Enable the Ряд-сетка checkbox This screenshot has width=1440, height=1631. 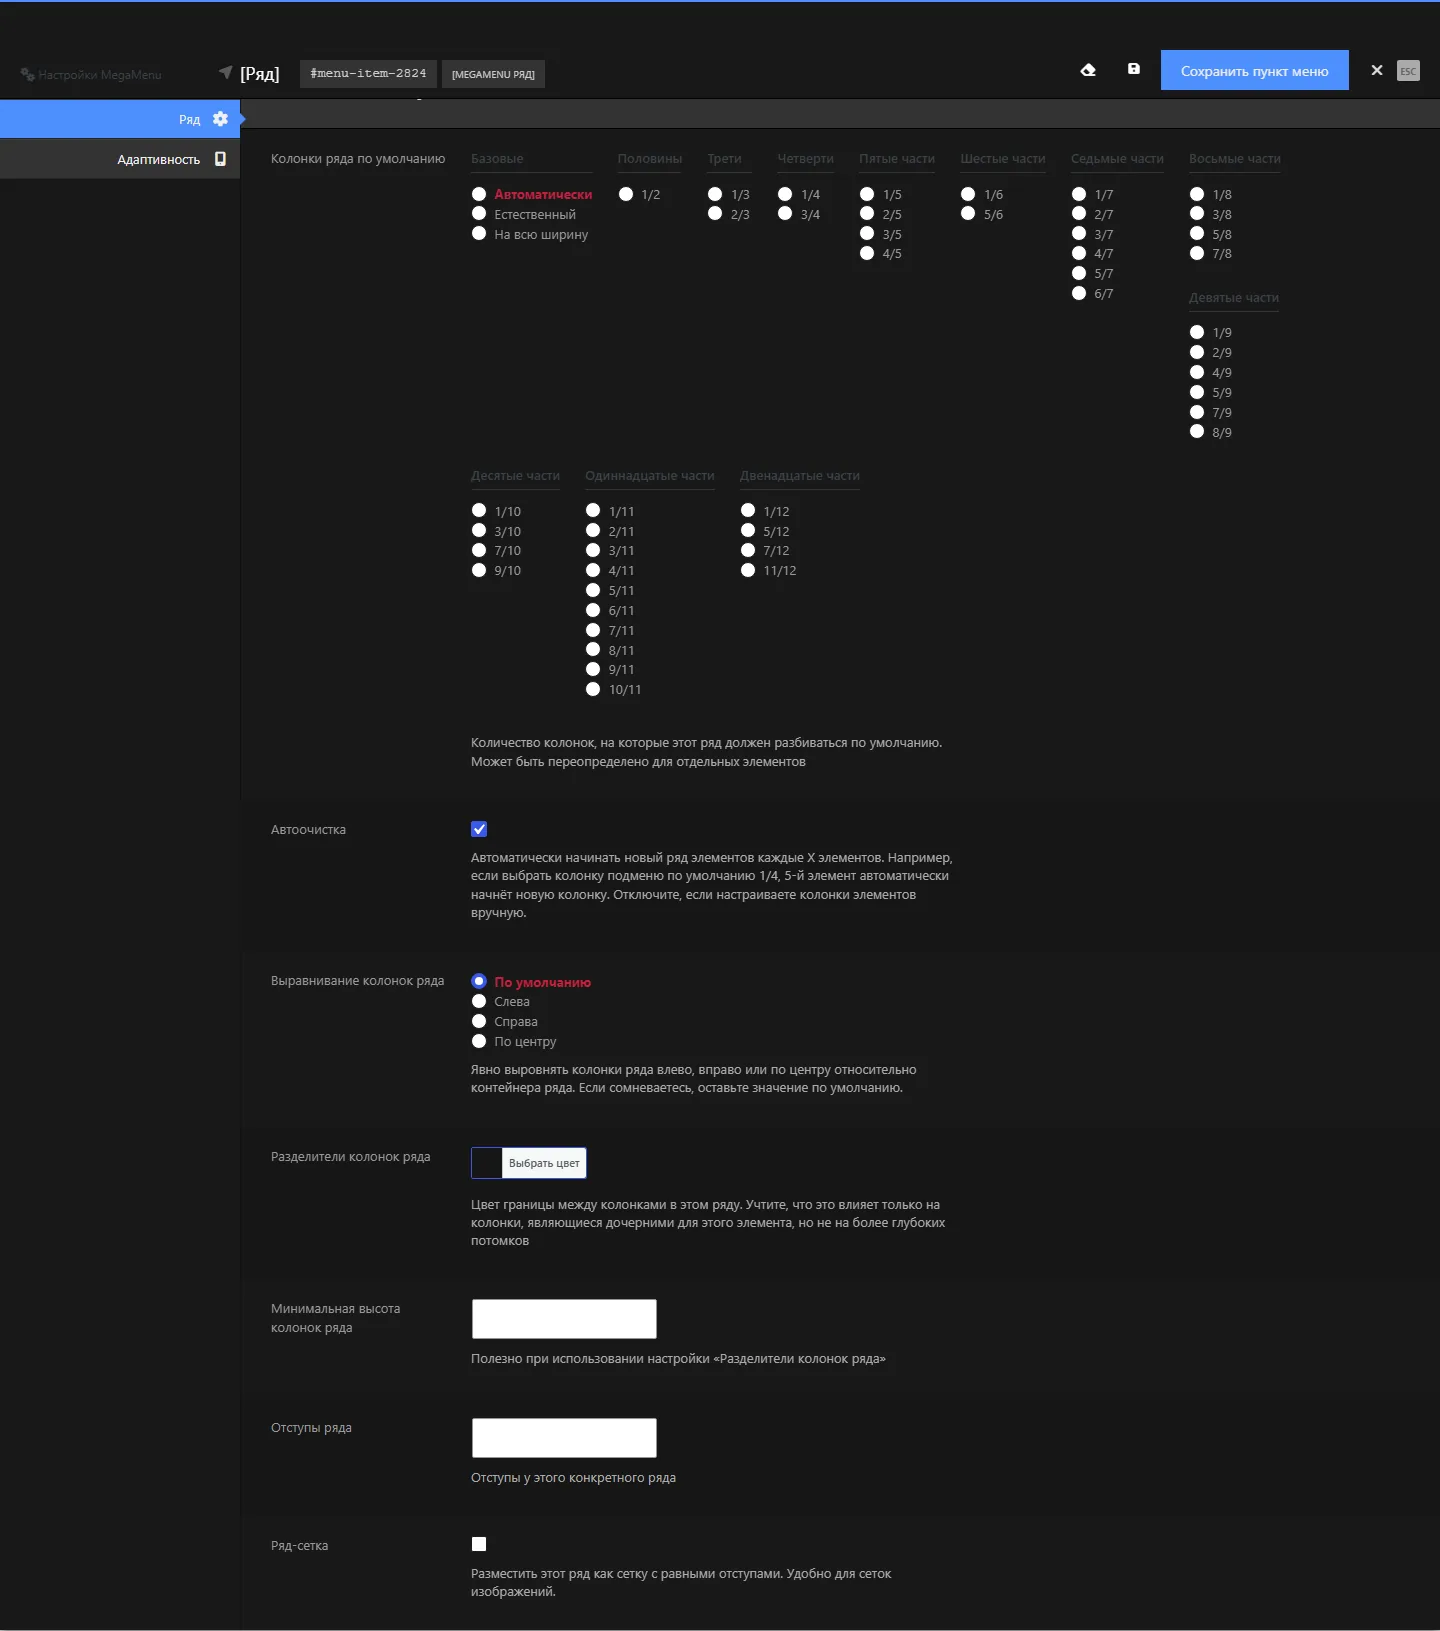pyautogui.click(x=479, y=1544)
